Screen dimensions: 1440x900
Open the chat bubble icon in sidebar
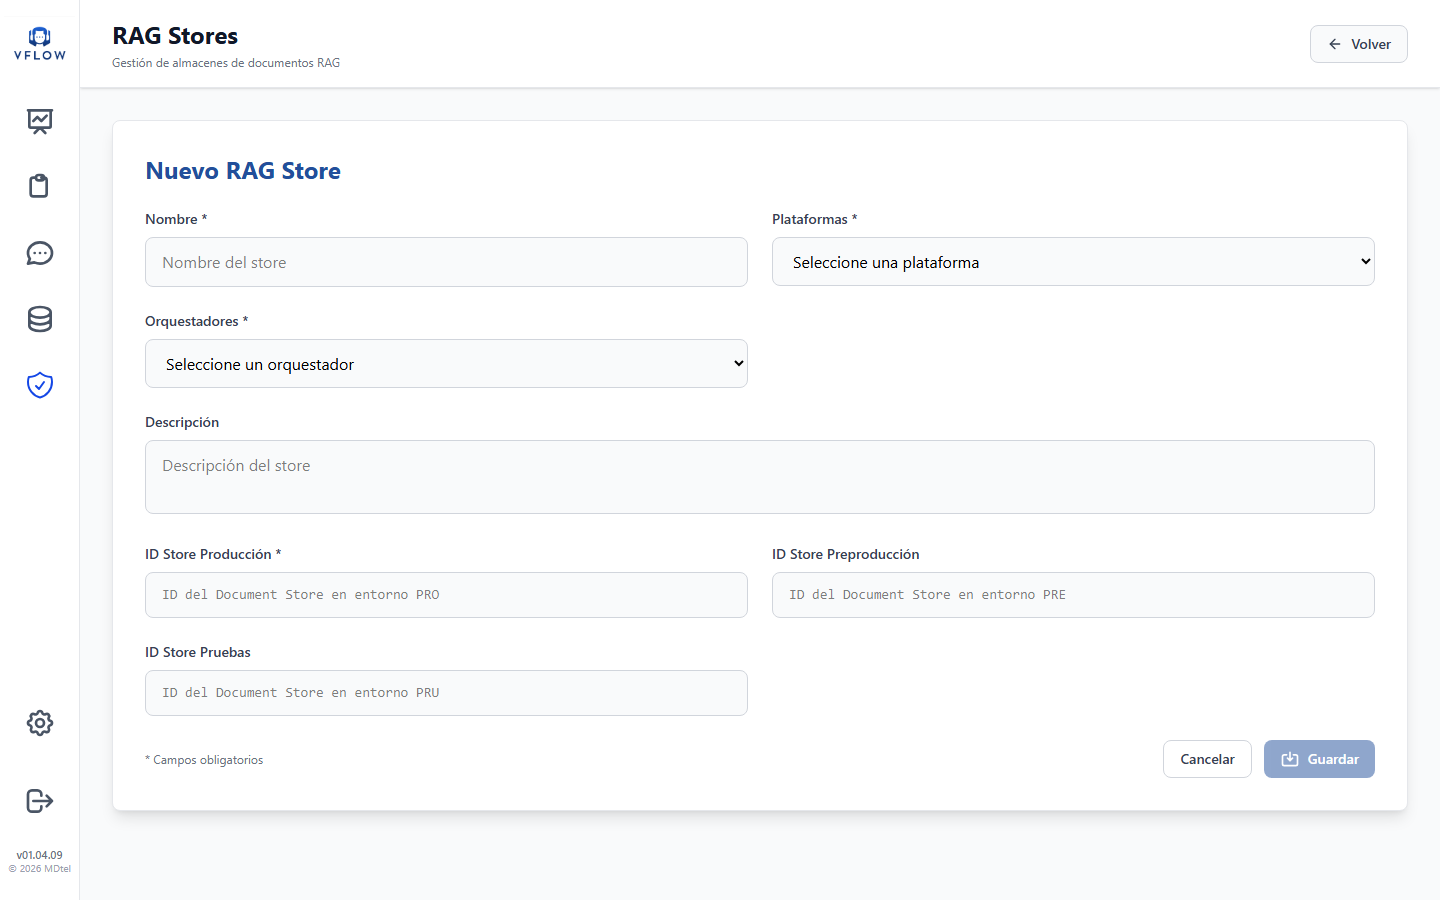click(x=40, y=253)
